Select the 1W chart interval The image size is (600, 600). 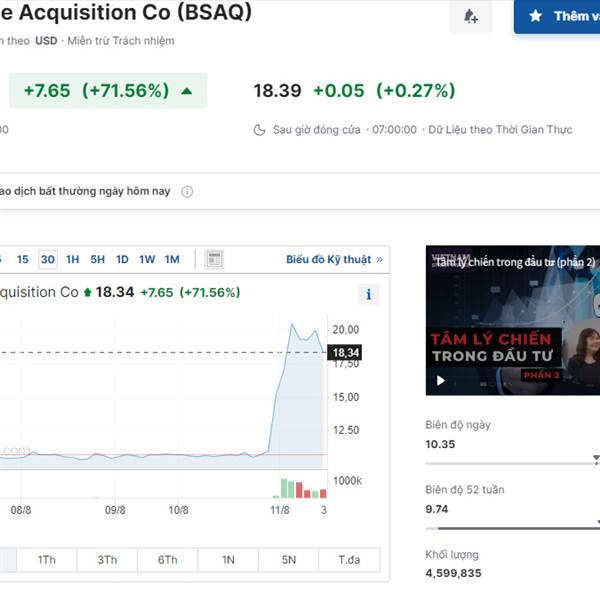click(147, 259)
